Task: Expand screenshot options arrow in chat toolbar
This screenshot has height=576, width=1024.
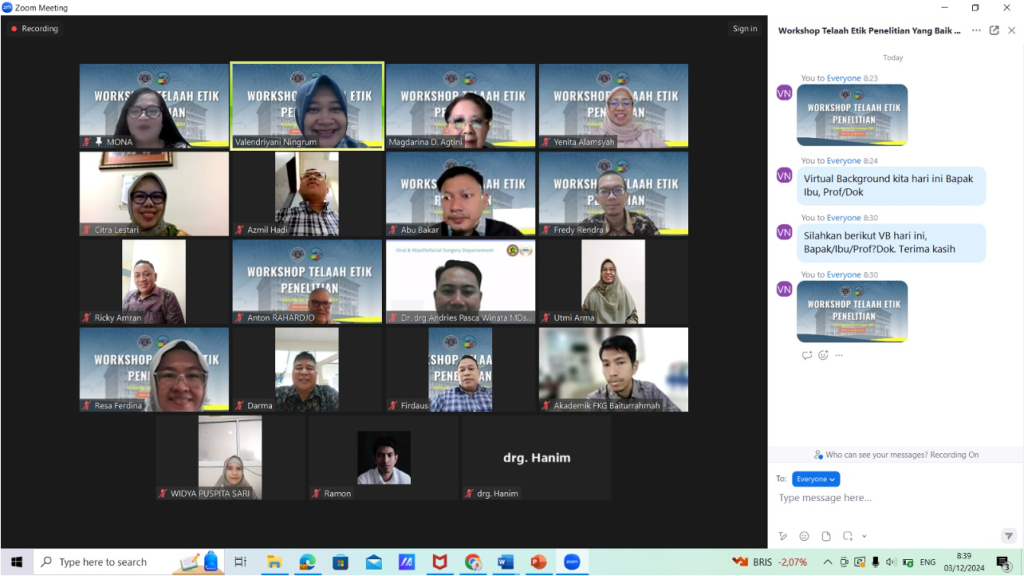Action: tap(864, 537)
